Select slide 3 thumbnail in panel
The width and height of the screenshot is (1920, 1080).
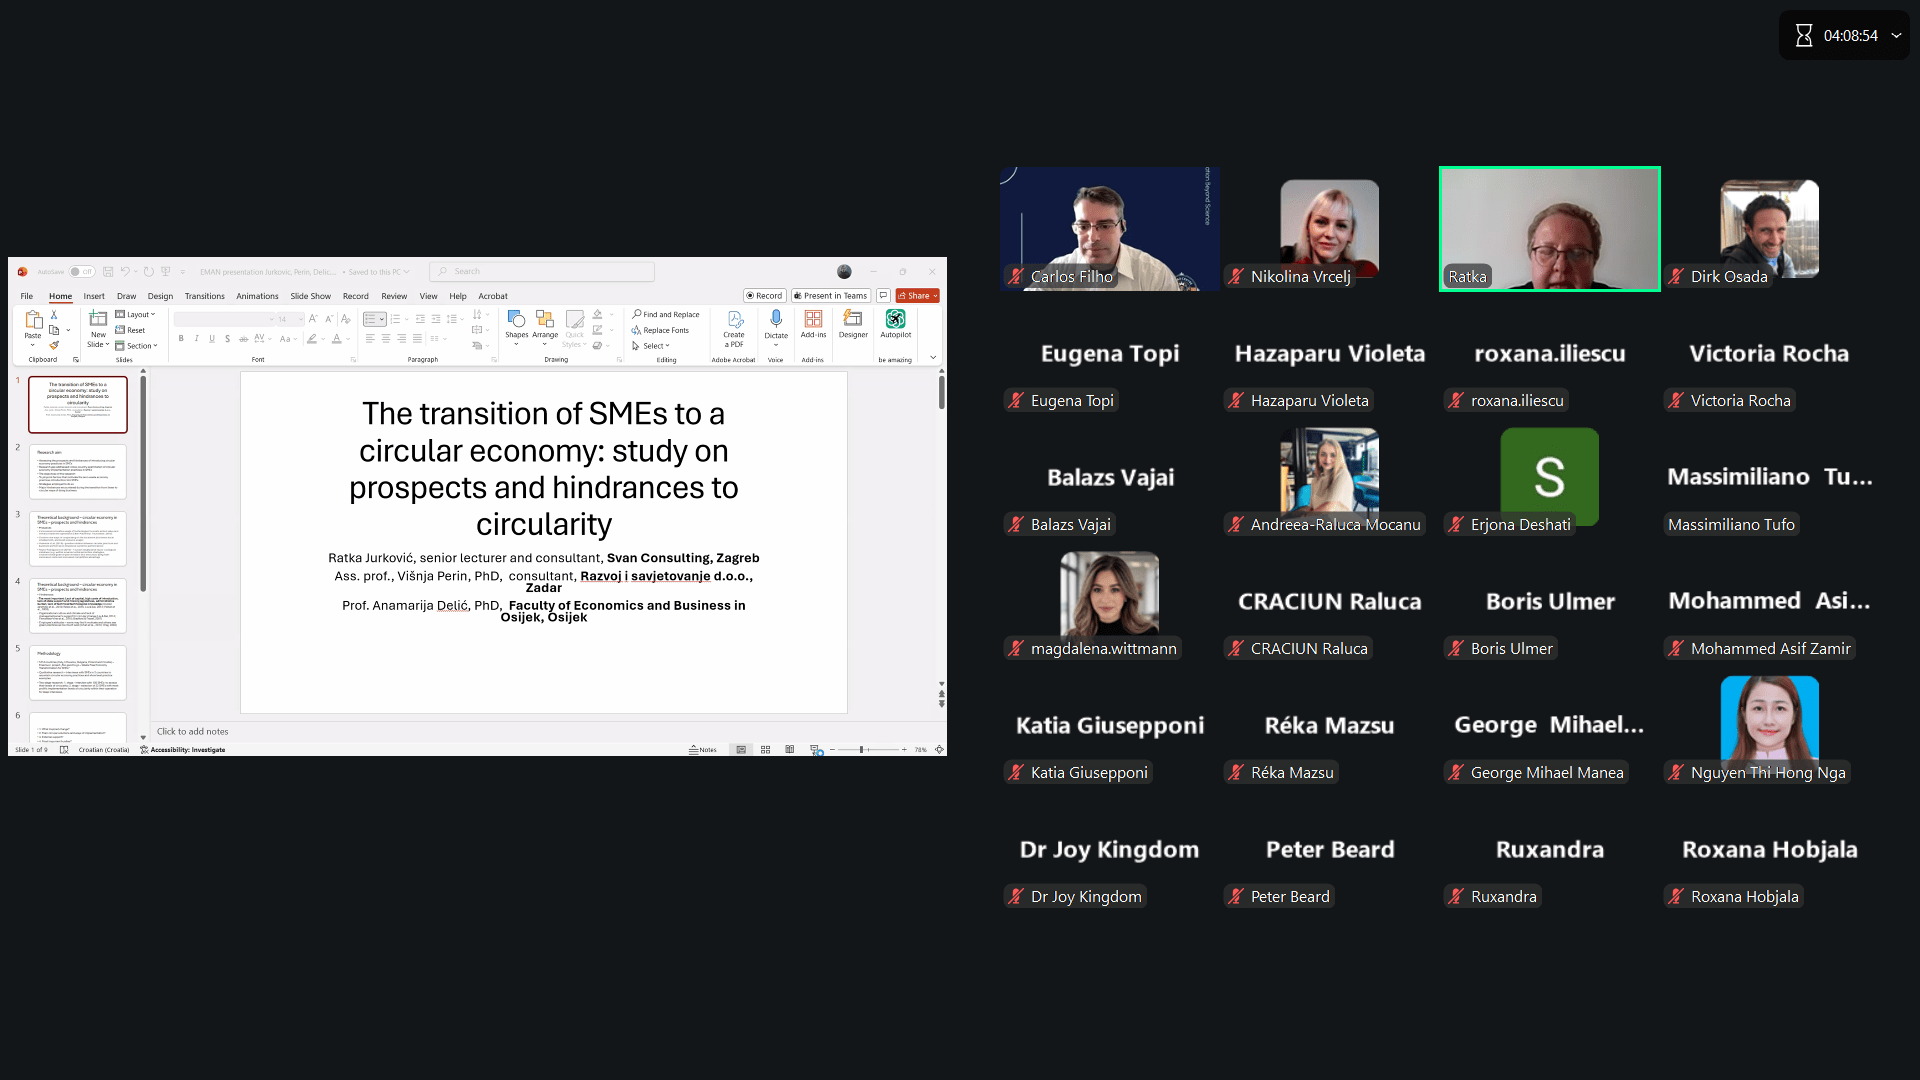pyautogui.click(x=78, y=539)
